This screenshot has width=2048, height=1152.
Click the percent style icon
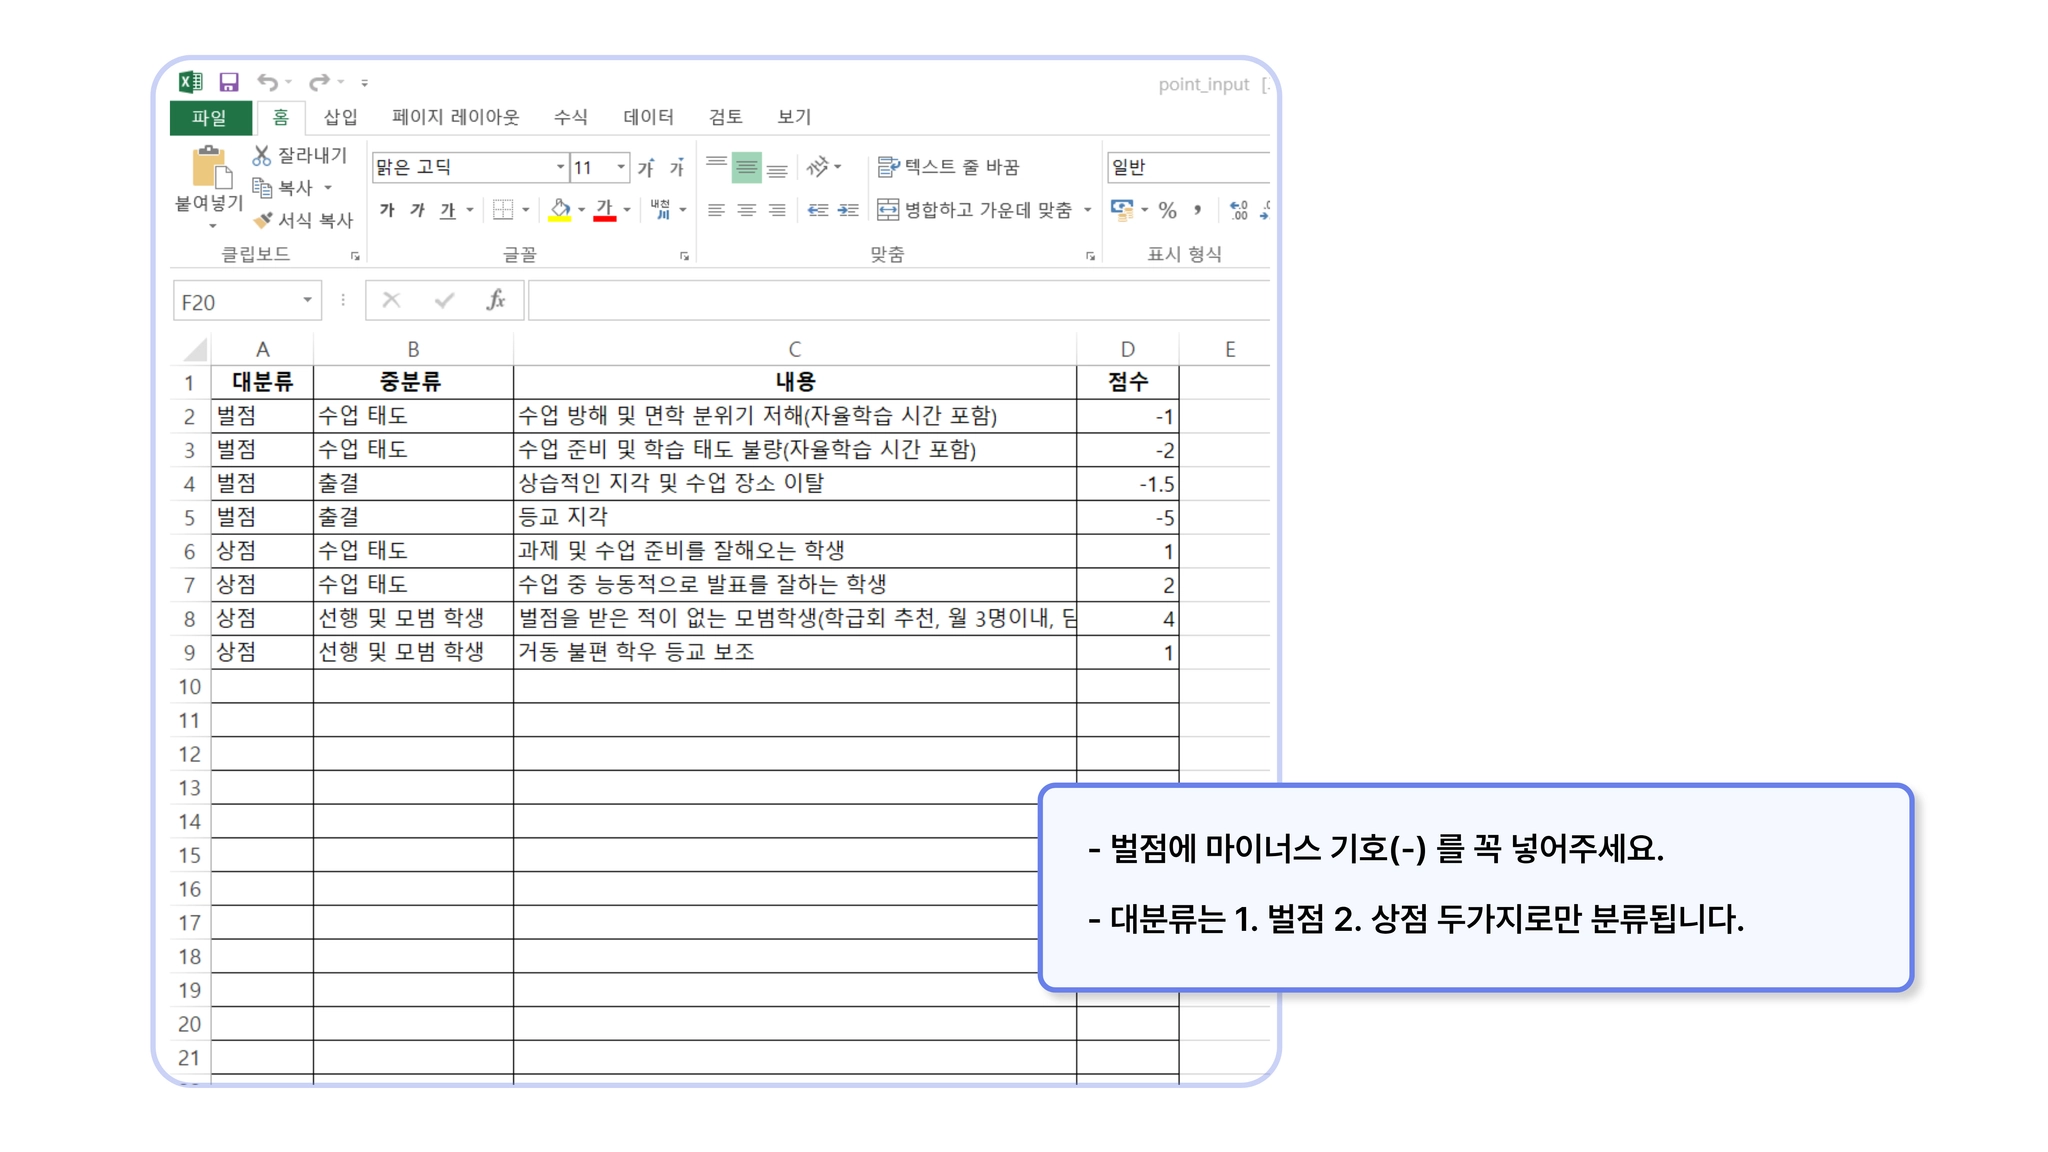1167,210
